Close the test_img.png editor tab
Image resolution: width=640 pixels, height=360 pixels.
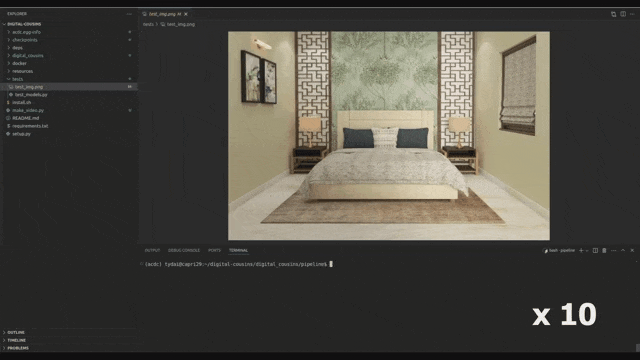click(x=186, y=14)
